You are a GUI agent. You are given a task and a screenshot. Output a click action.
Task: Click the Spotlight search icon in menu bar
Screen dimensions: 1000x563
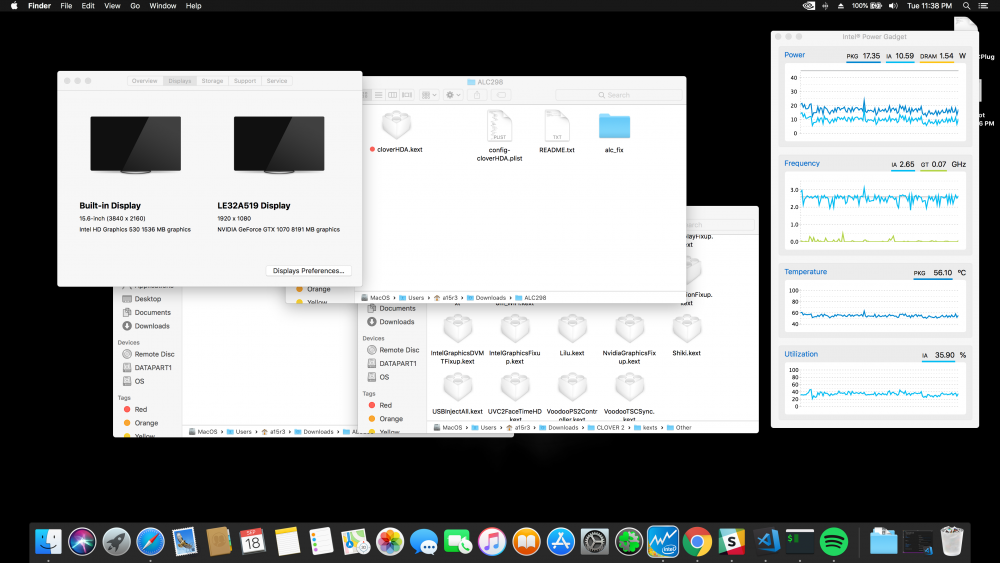click(x=966, y=6)
